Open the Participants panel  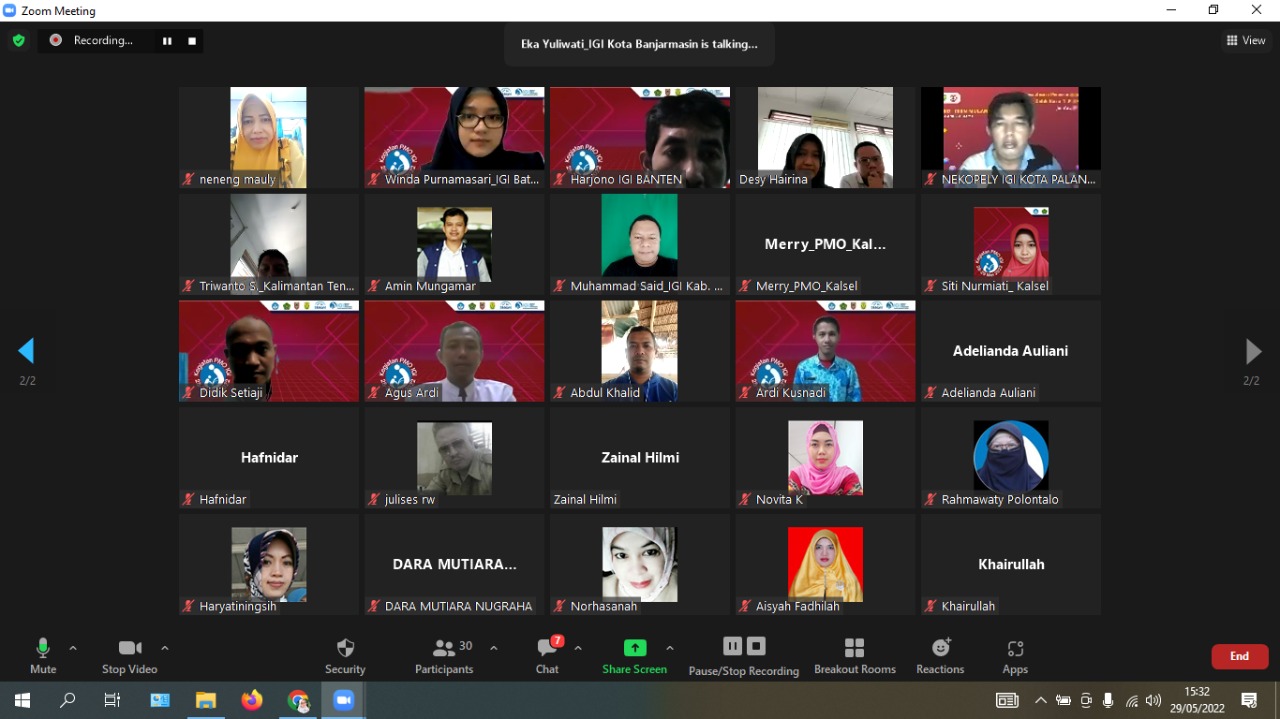pyautogui.click(x=444, y=655)
